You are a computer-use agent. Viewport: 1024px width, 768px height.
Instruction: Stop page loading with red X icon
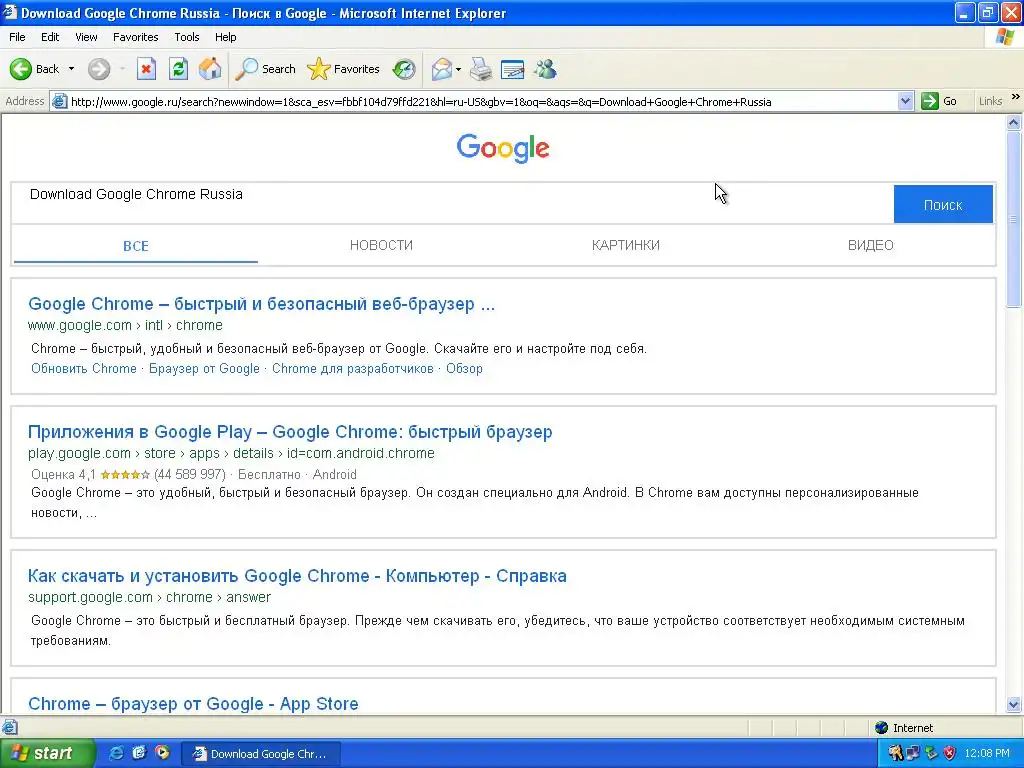pyautogui.click(x=146, y=69)
